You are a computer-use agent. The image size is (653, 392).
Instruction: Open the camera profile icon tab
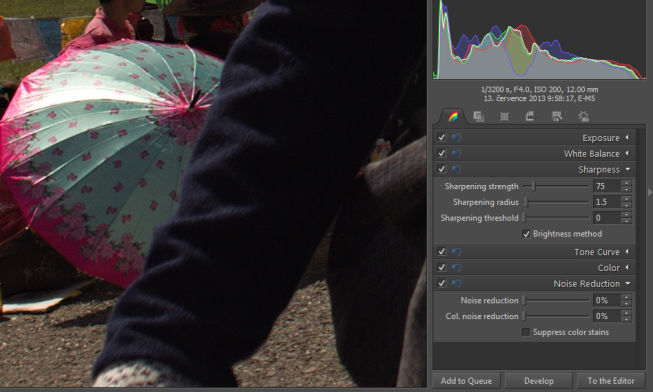(530, 117)
